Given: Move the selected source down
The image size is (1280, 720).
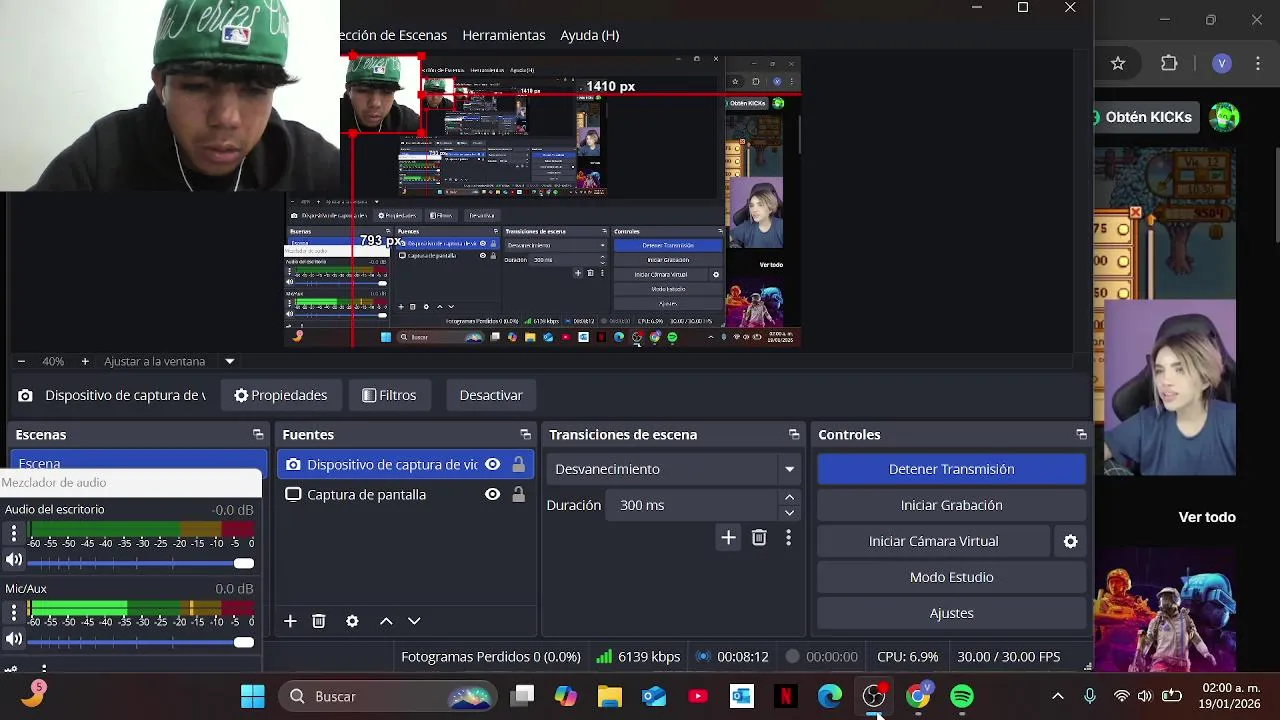Looking at the screenshot, I should point(414,621).
